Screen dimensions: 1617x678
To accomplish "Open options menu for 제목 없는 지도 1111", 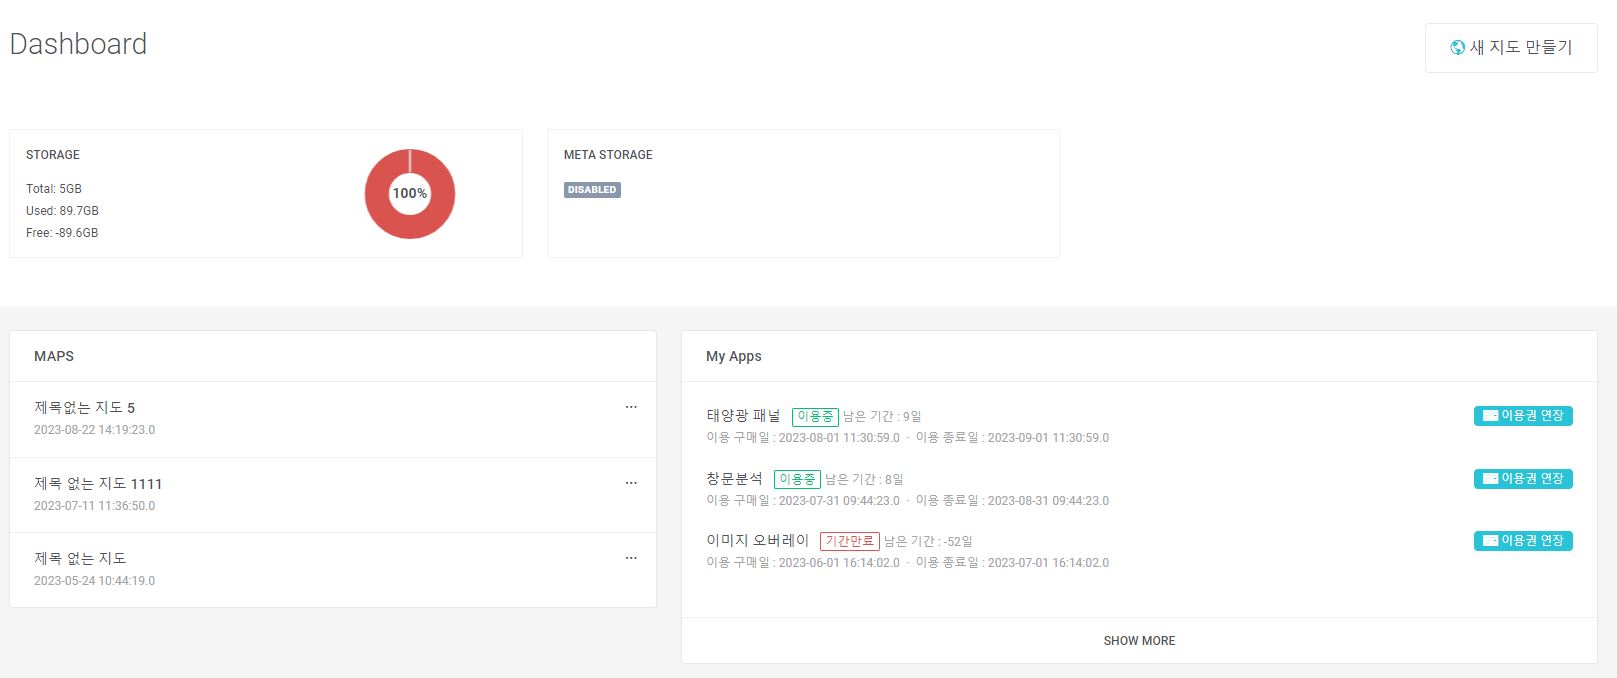I will pos(631,483).
